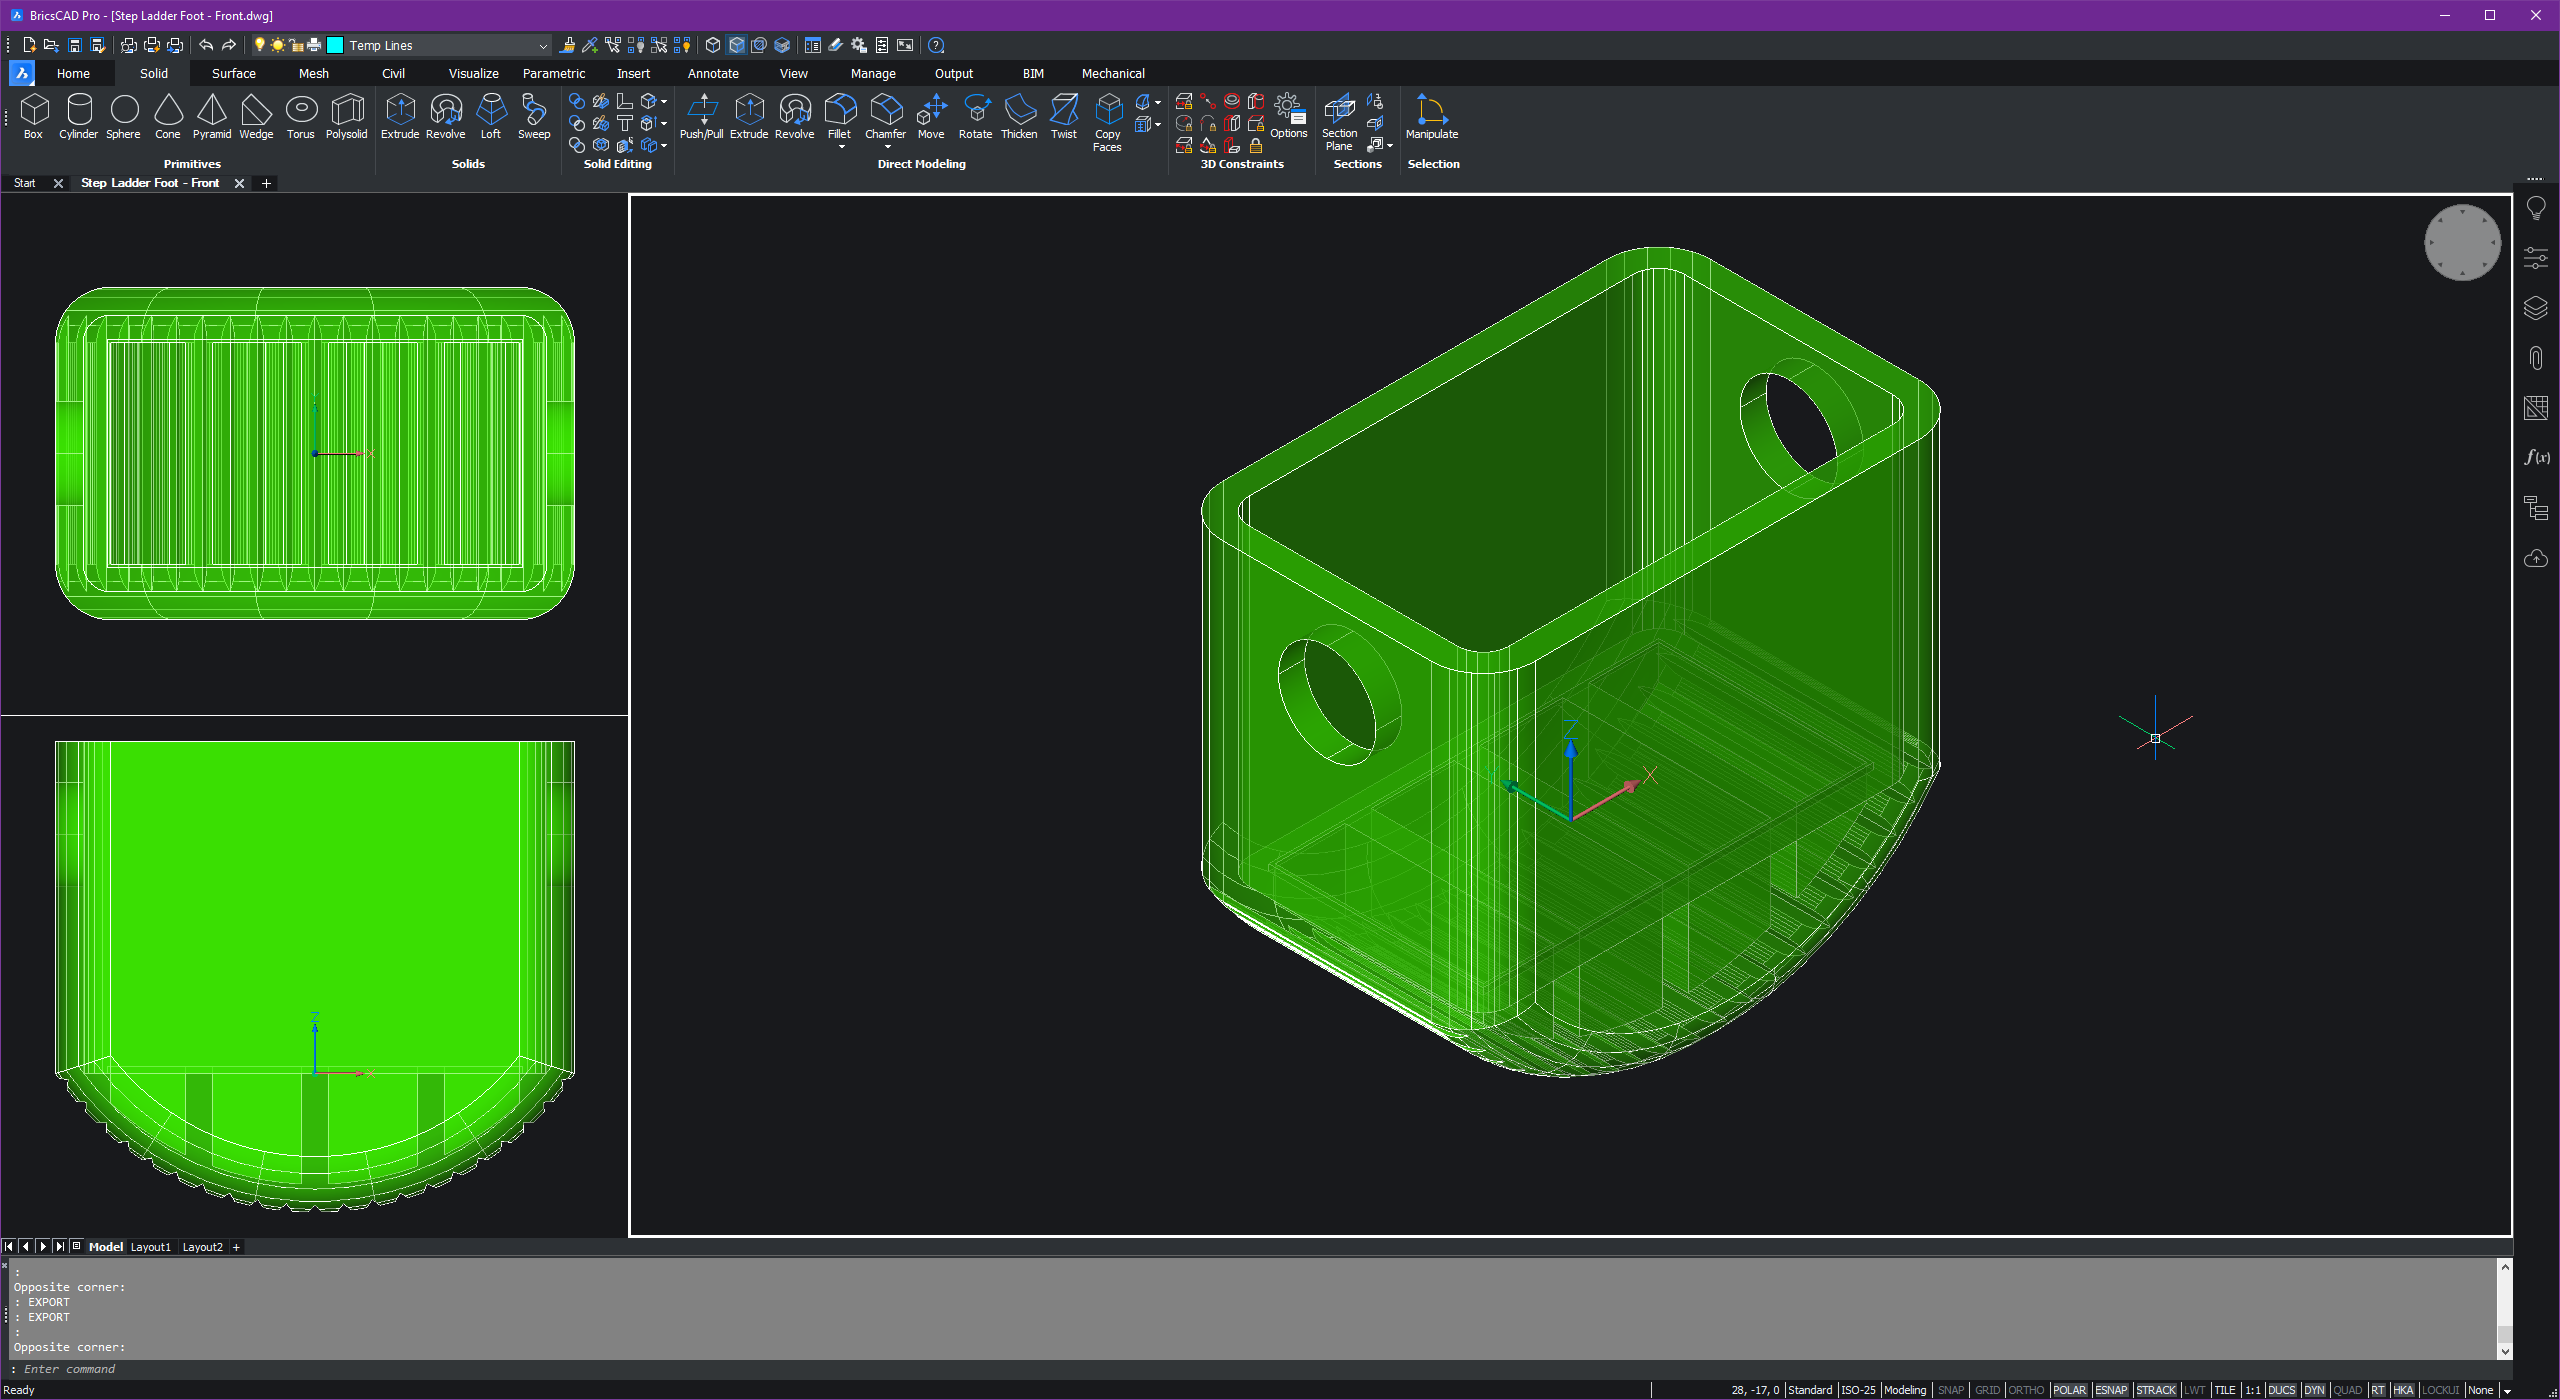Expand the Chamfer tool dropdown arrow
Image resolution: width=2560 pixels, height=1400 pixels.
point(885,145)
